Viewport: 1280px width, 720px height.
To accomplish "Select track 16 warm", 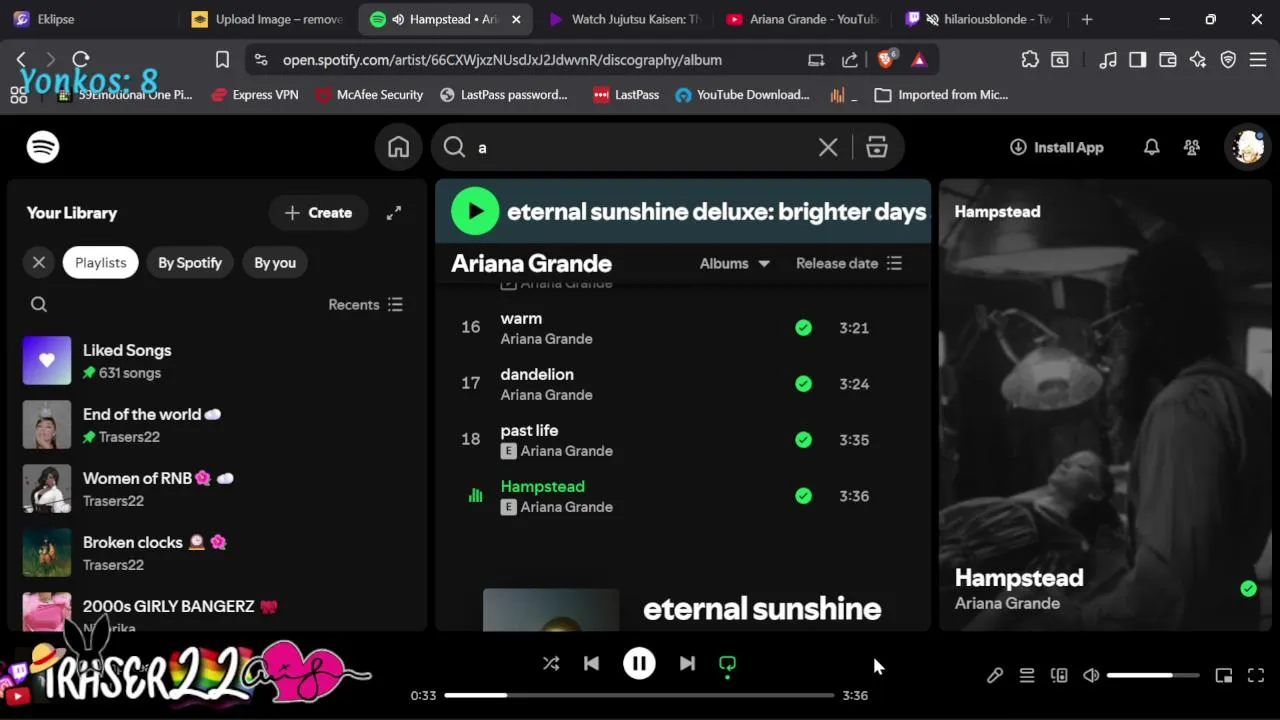I will (683, 328).
